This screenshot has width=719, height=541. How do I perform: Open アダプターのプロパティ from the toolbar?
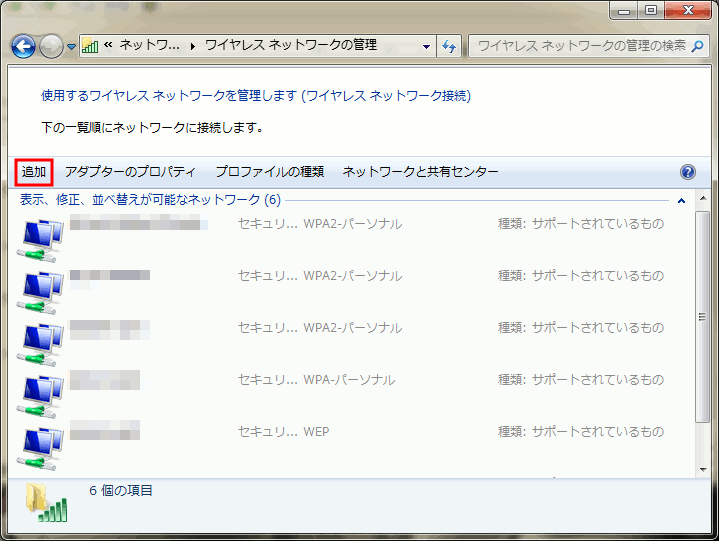[130, 172]
